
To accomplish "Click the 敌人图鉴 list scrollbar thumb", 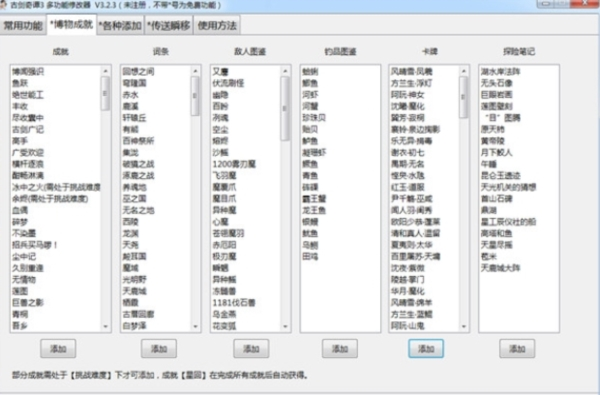I will [285, 108].
